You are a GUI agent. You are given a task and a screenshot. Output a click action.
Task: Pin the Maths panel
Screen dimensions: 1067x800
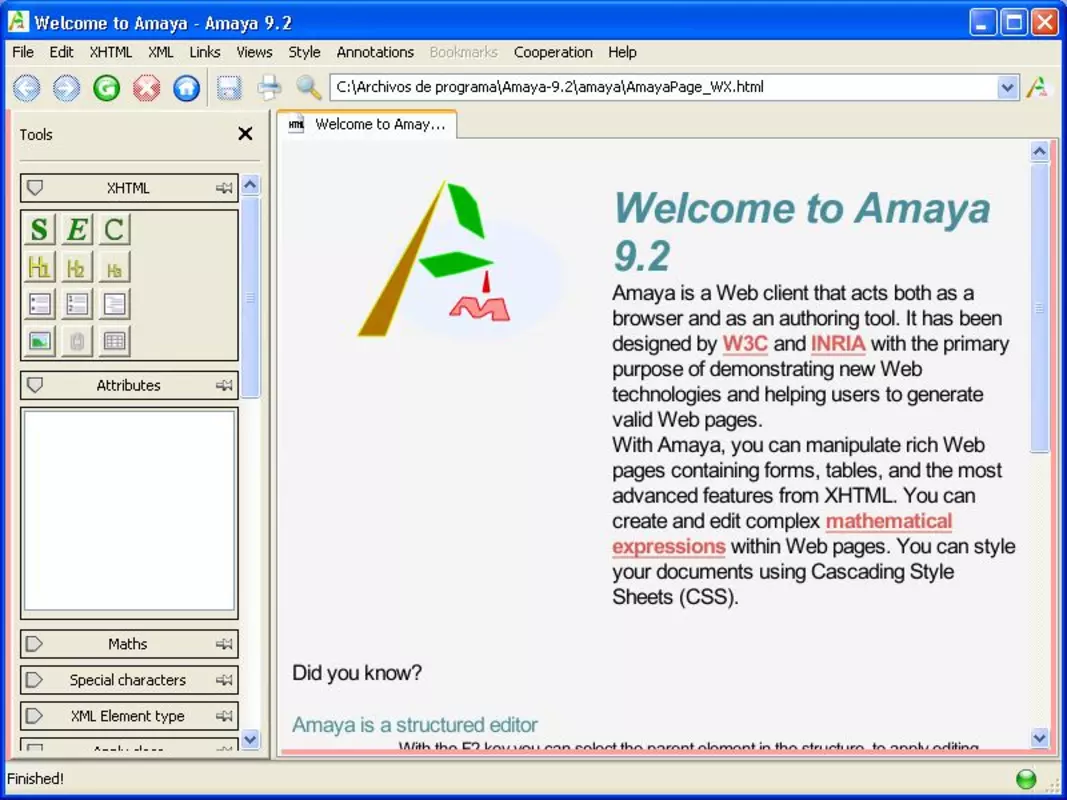click(224, 644)
